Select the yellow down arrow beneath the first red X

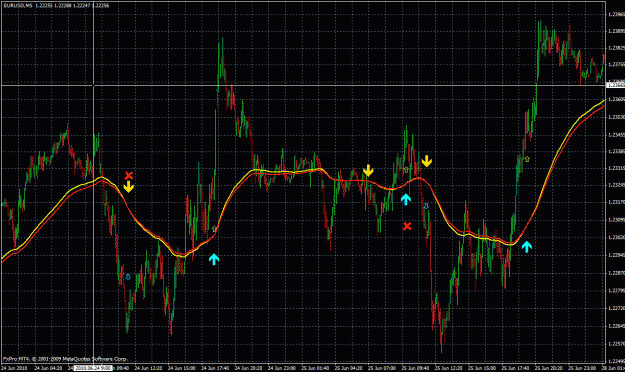(128, 187)
